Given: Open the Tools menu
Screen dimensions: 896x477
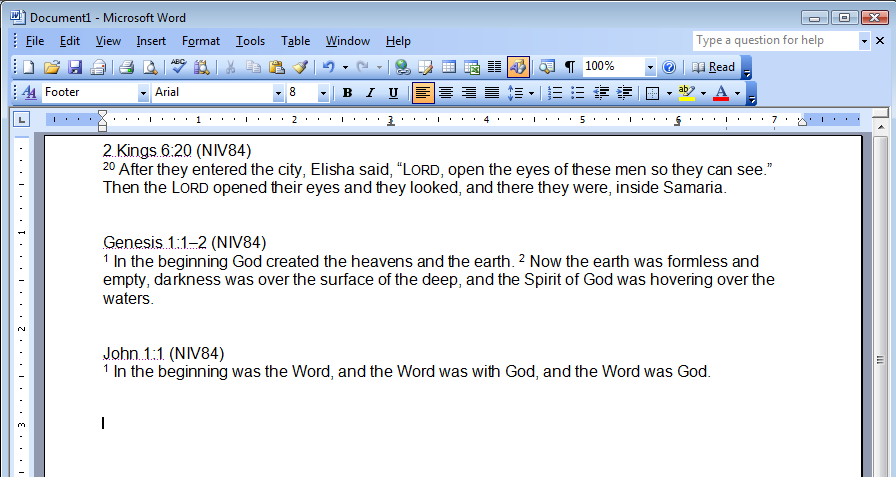Looking at the screenshot, I should click(x=250, y=41).
